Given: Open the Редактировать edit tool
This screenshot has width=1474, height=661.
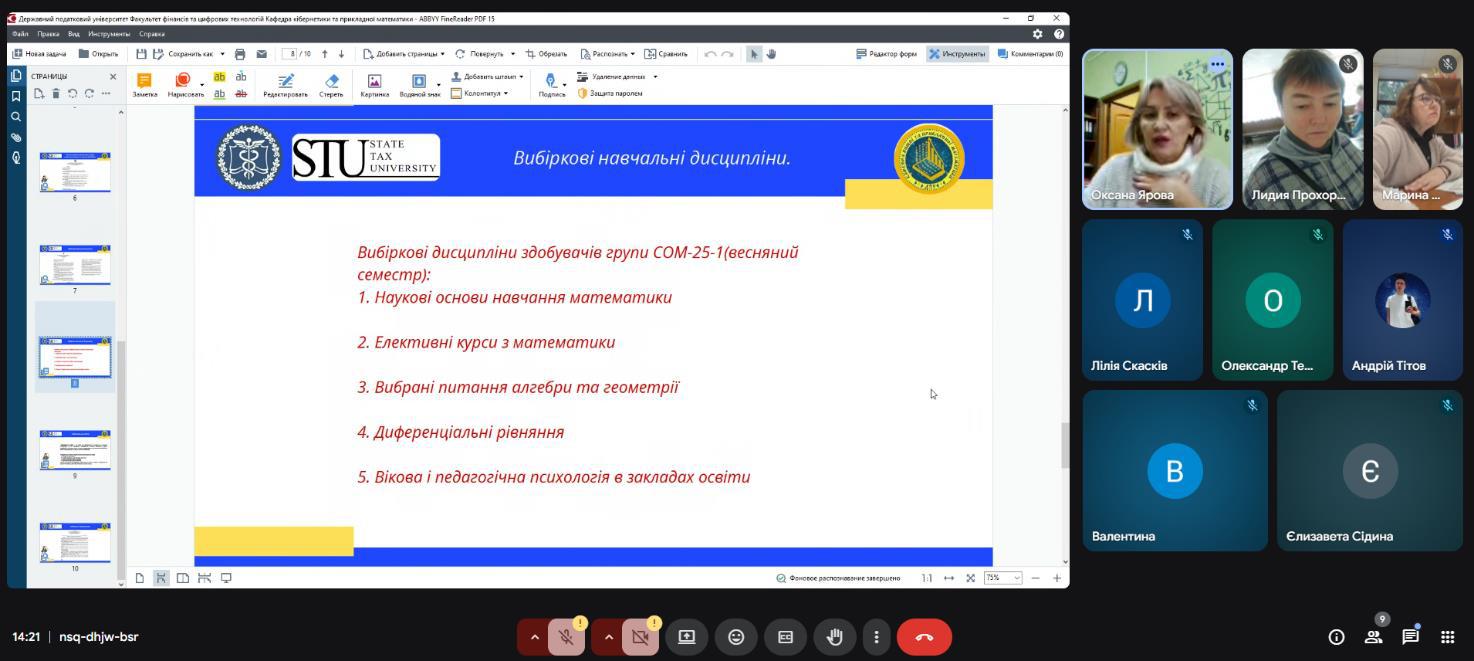Looking at the screenshot, I should click(x=285, y=84).
